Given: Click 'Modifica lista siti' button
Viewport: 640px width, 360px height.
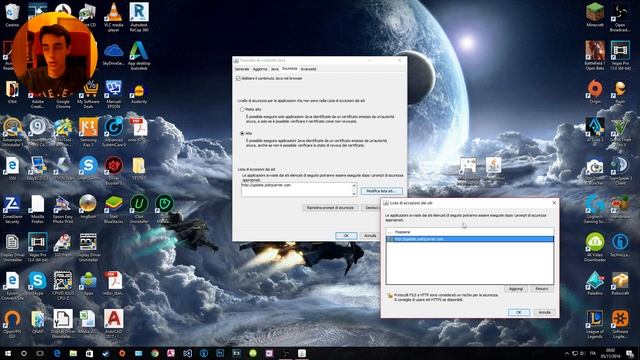Looking at the screenshot, I should point(381,191).
